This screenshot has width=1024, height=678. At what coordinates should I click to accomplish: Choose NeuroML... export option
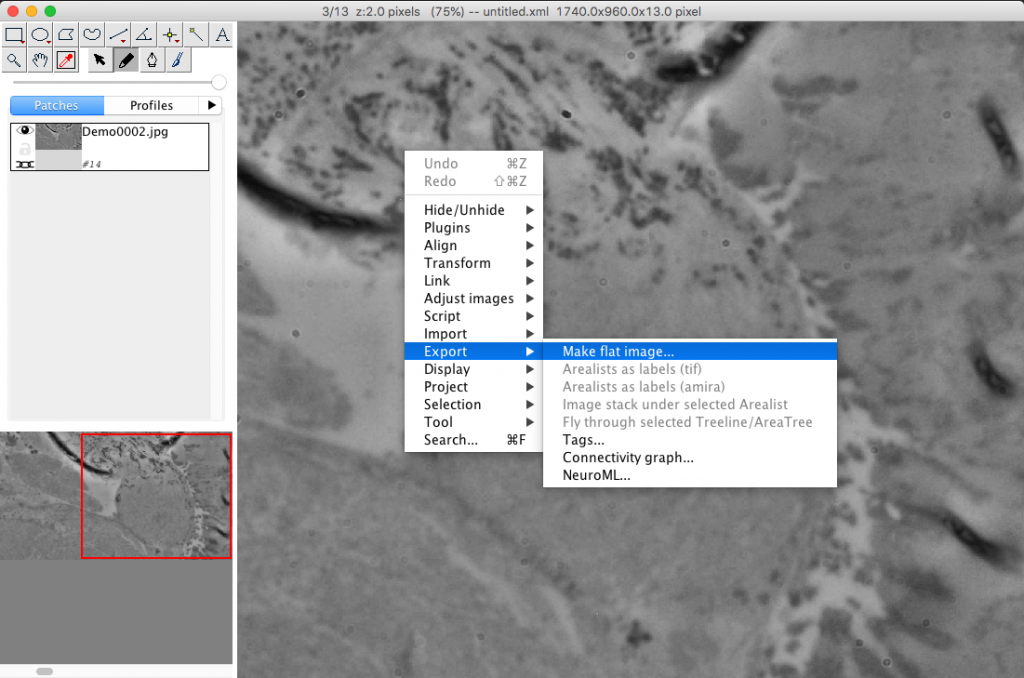click(x=690, y=475)
